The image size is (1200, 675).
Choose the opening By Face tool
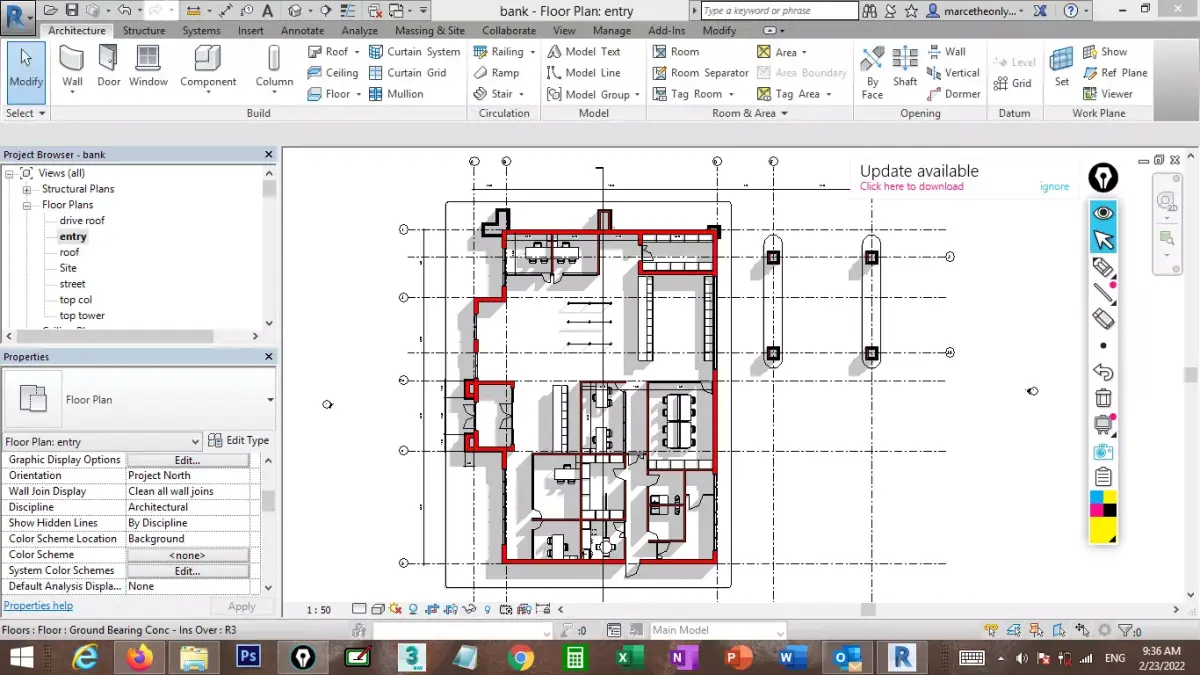[873, 71]
